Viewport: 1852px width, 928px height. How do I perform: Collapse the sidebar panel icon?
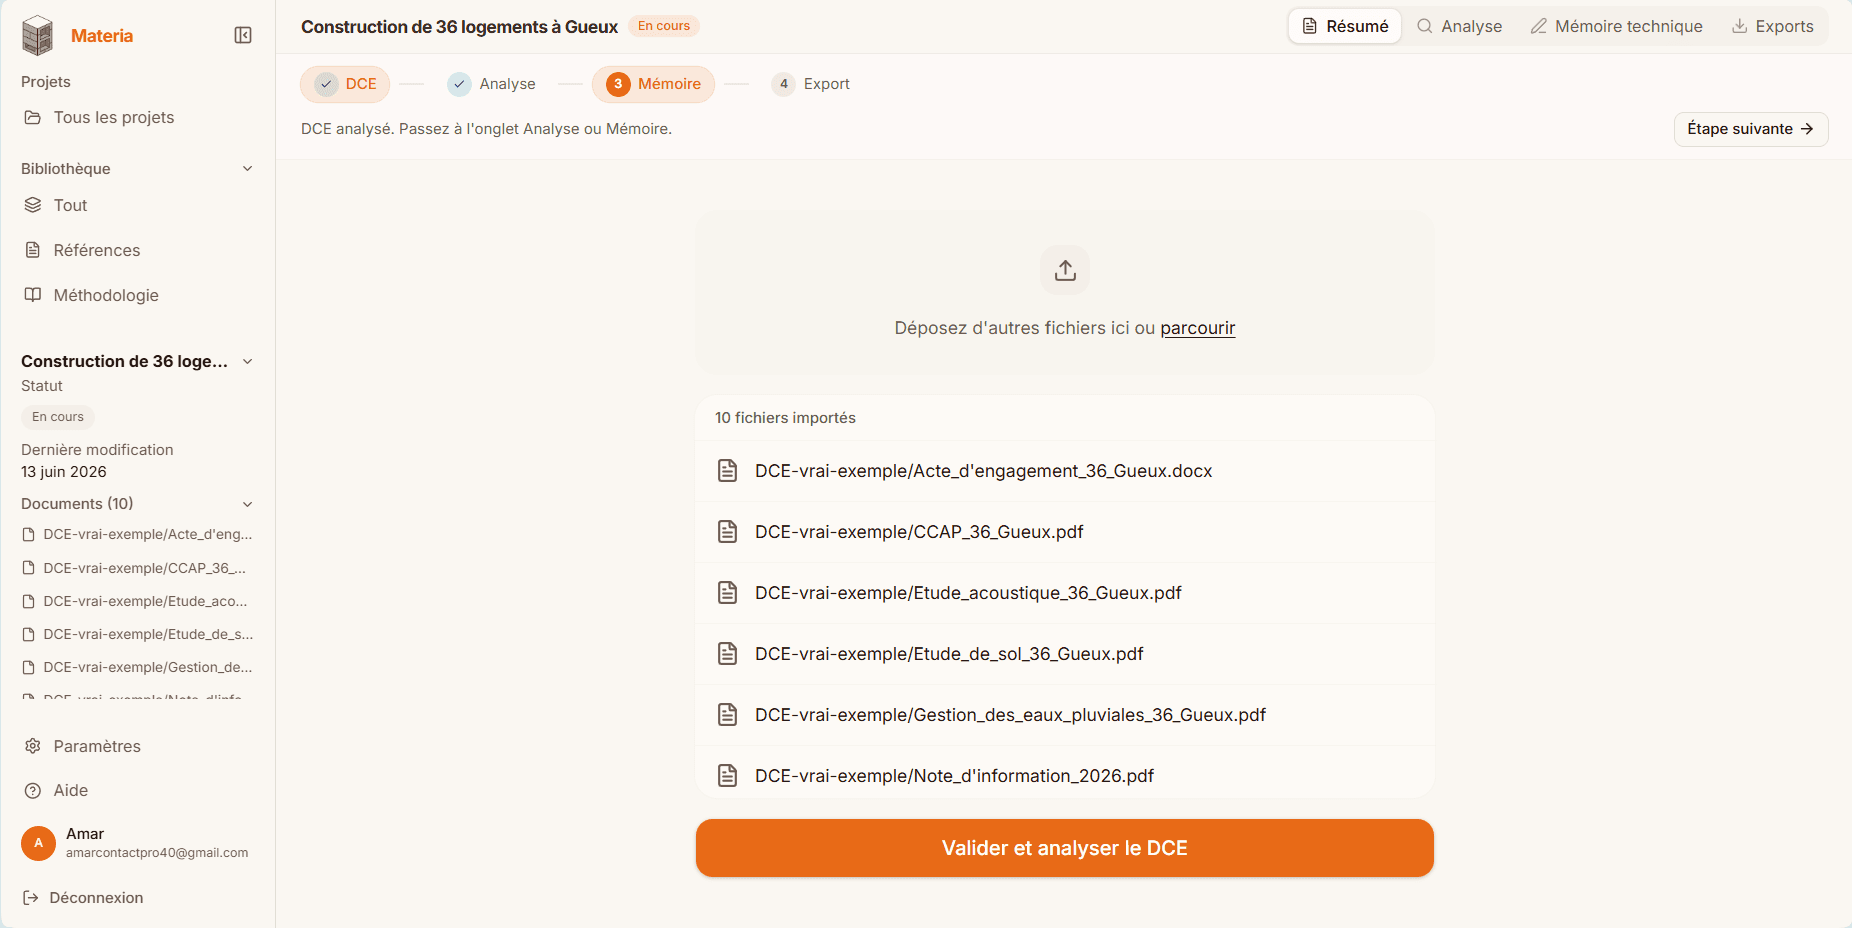(243, 35)
